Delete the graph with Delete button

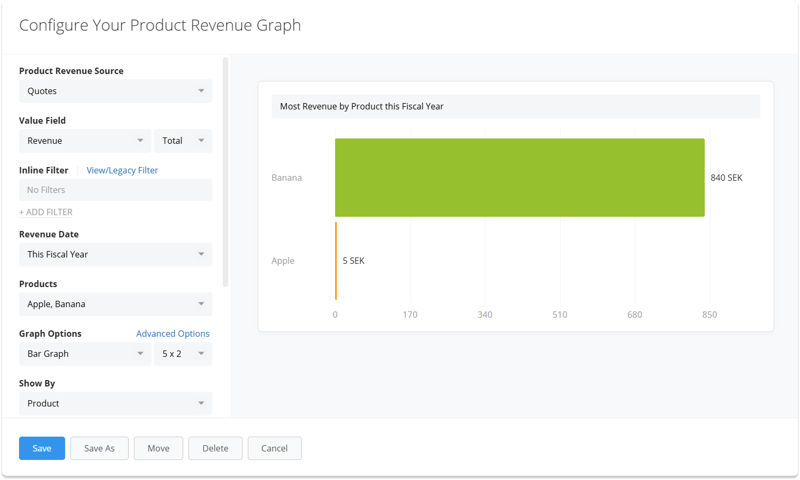(215, 448)
